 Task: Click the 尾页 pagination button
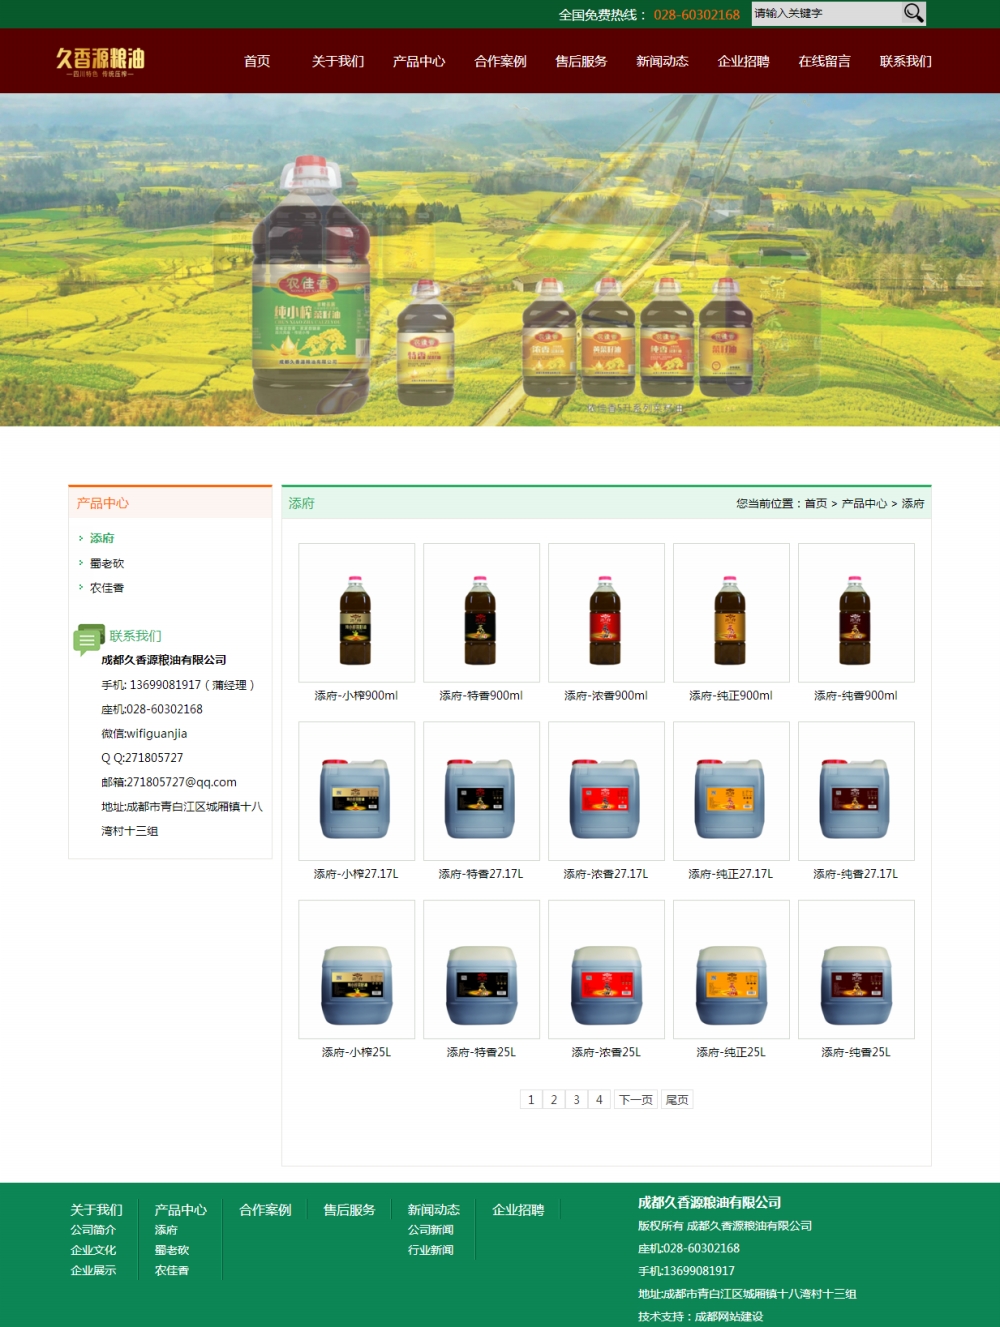point(677,1099)
